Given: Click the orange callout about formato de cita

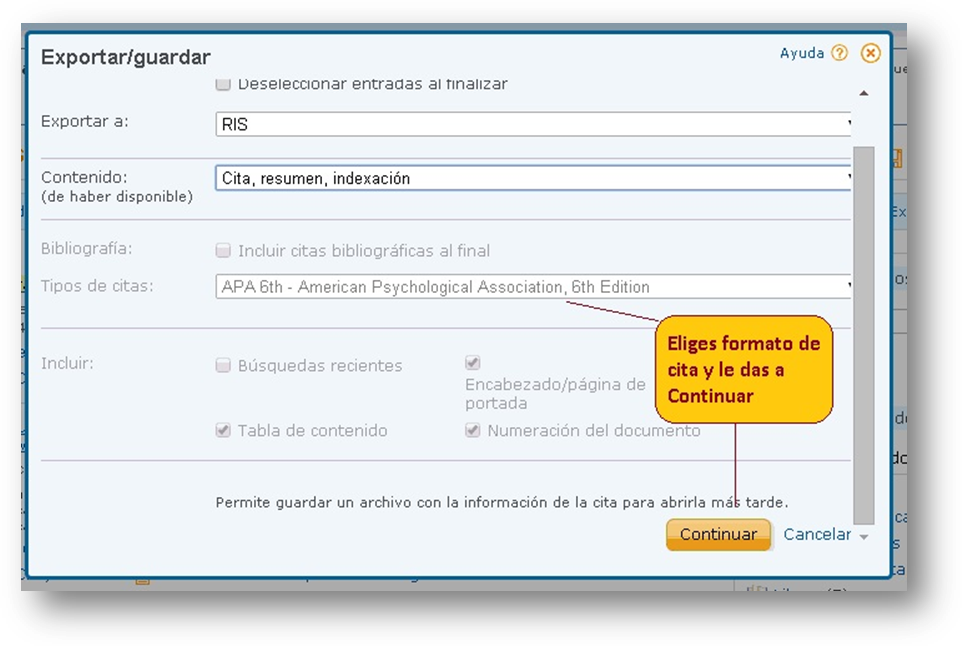Looking at the screenshot, I should pyautogui.click(x=744, y=370).
